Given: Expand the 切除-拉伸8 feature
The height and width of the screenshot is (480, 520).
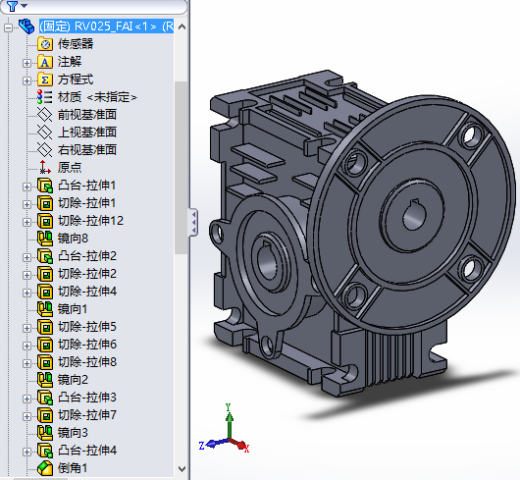Looking at the screenshot, I should click(27, 364).
